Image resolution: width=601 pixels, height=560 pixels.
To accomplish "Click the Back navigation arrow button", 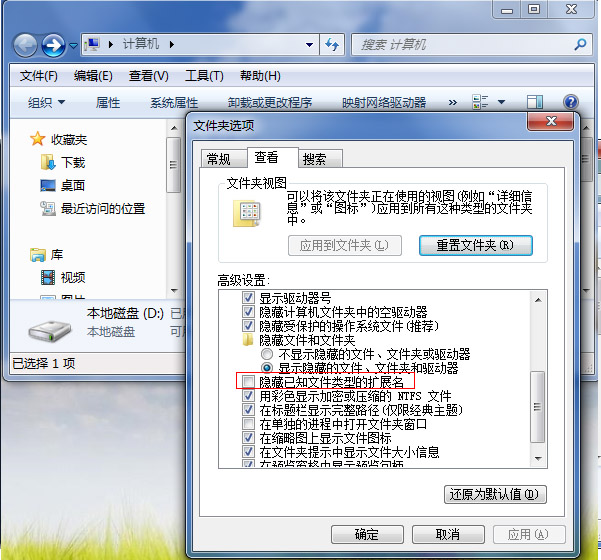I will coord(25,45).
